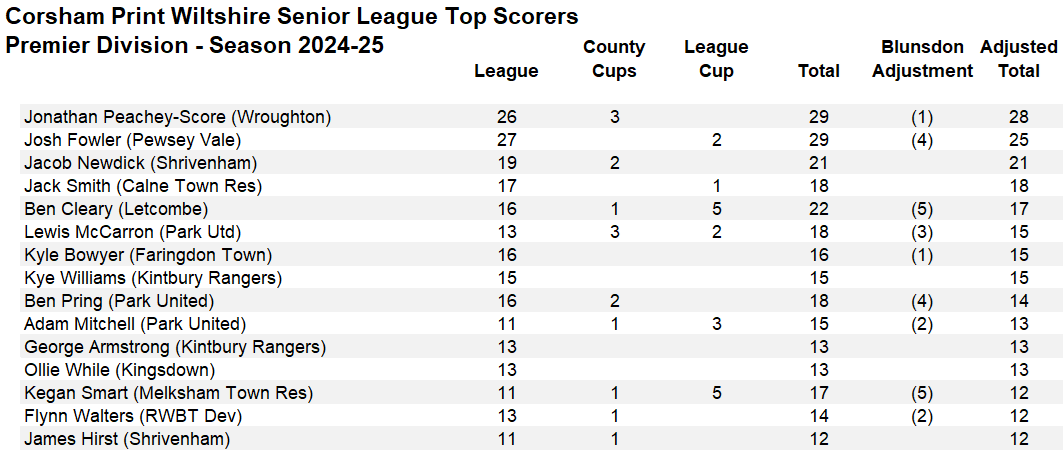Click the Jacob Newdick (Shrivenham) entry
Image resolution: width=1063 pixels, height=450 pixels.
[x=140, y=163]
